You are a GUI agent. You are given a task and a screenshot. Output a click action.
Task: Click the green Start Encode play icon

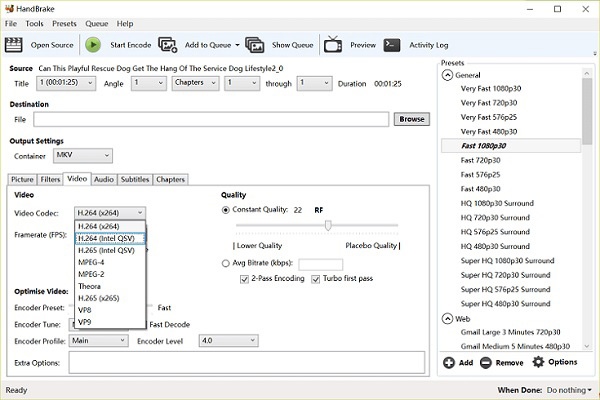coord(93,45)
